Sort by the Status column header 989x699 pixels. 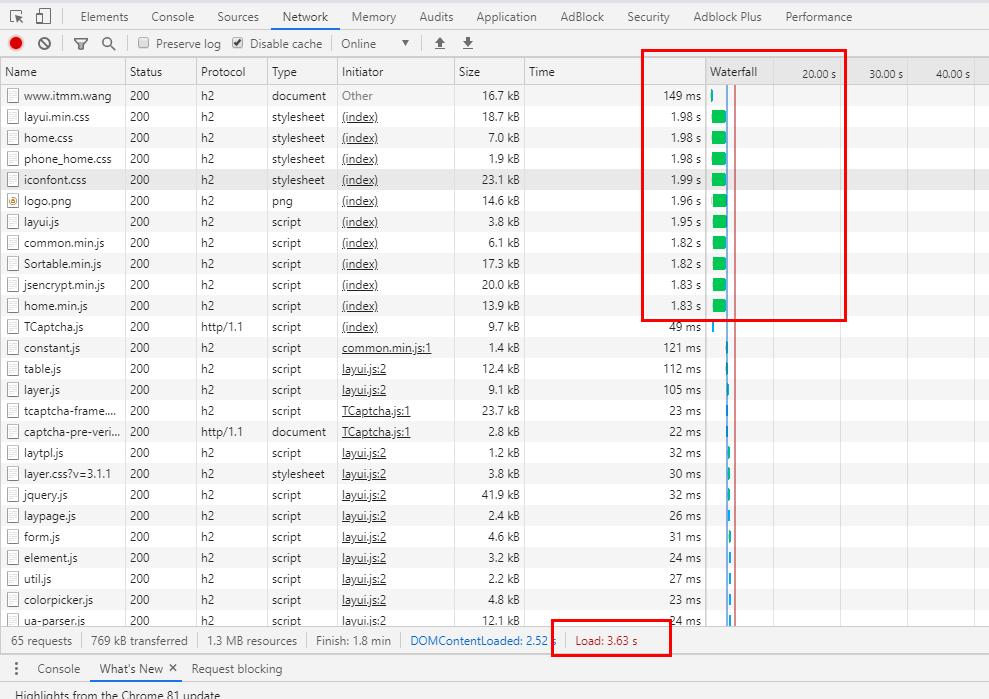point(161,72)
